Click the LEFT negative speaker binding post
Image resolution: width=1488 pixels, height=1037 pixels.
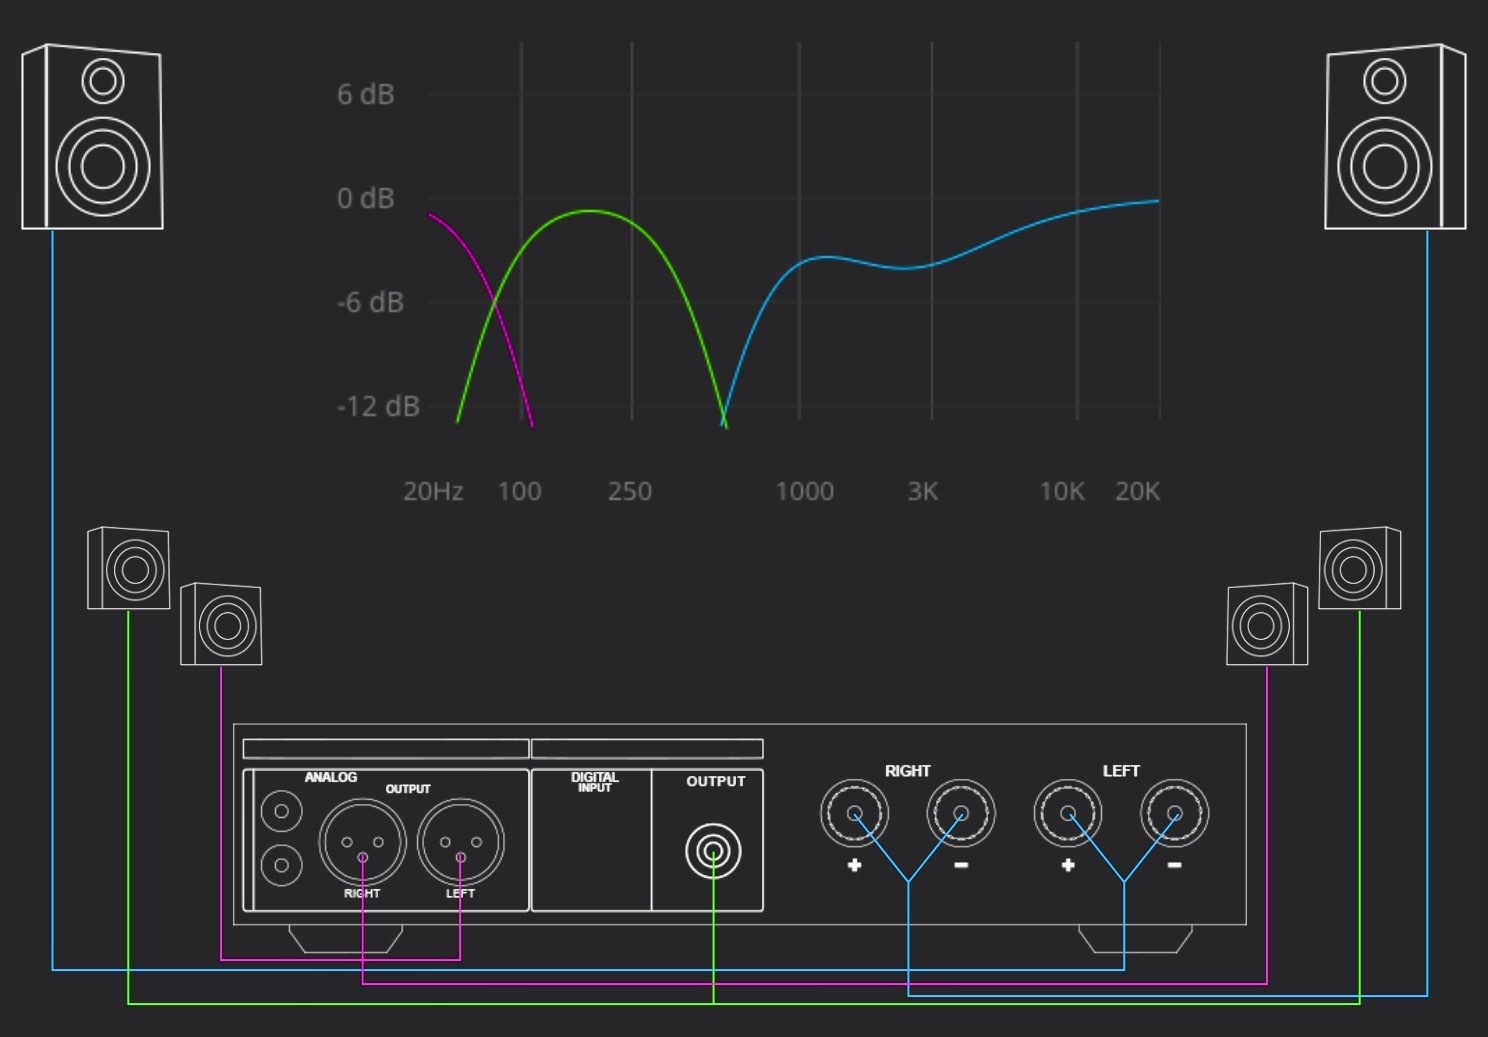point(1175,814)
